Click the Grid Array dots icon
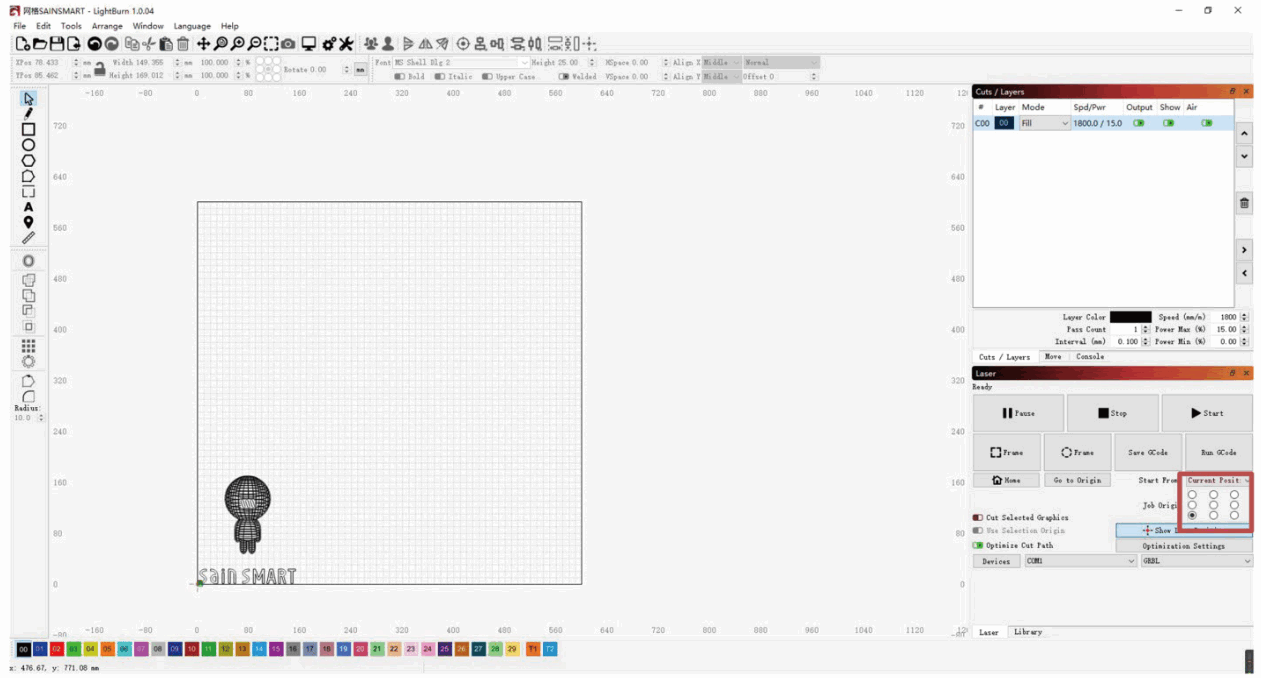The width and height of the screenshot is (1261, 678). coord(28,345)
